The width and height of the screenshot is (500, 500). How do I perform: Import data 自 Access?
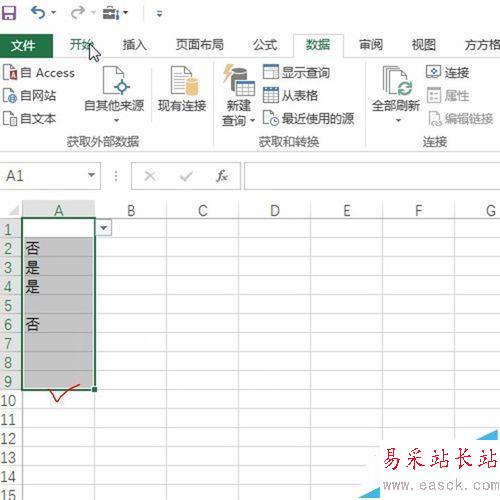click(x=39, y=73)
